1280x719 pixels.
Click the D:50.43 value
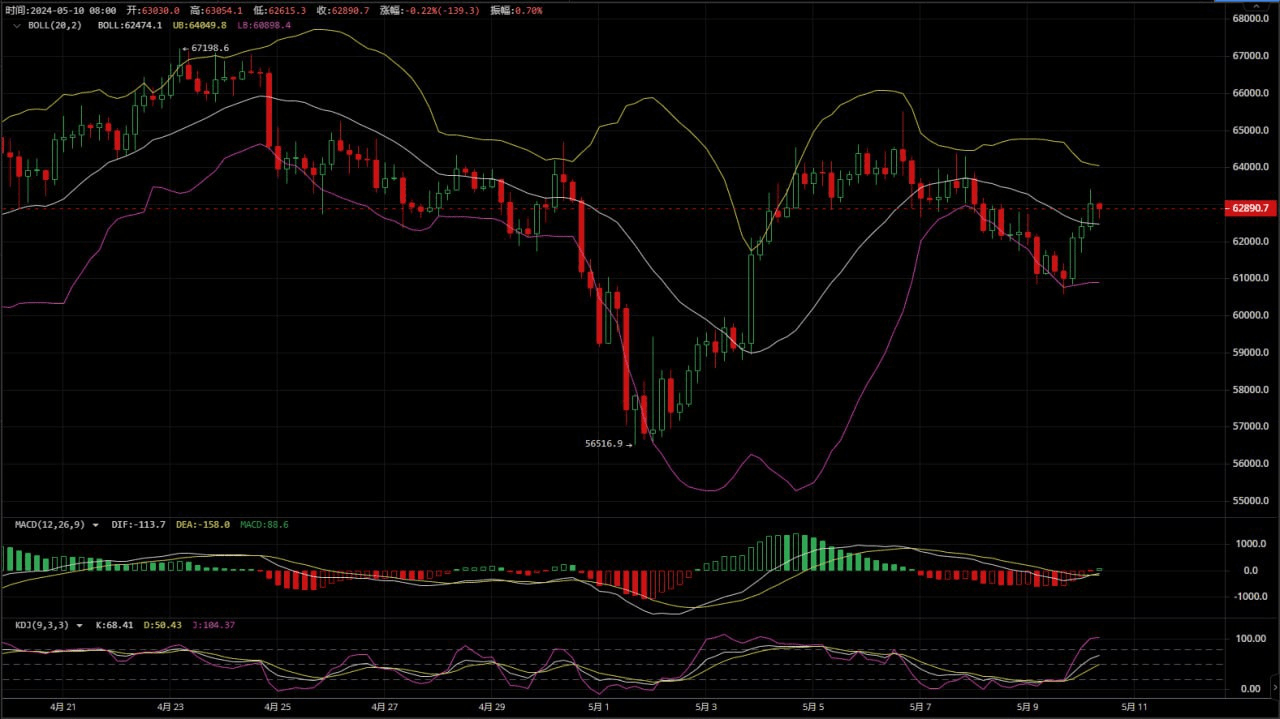162,625
